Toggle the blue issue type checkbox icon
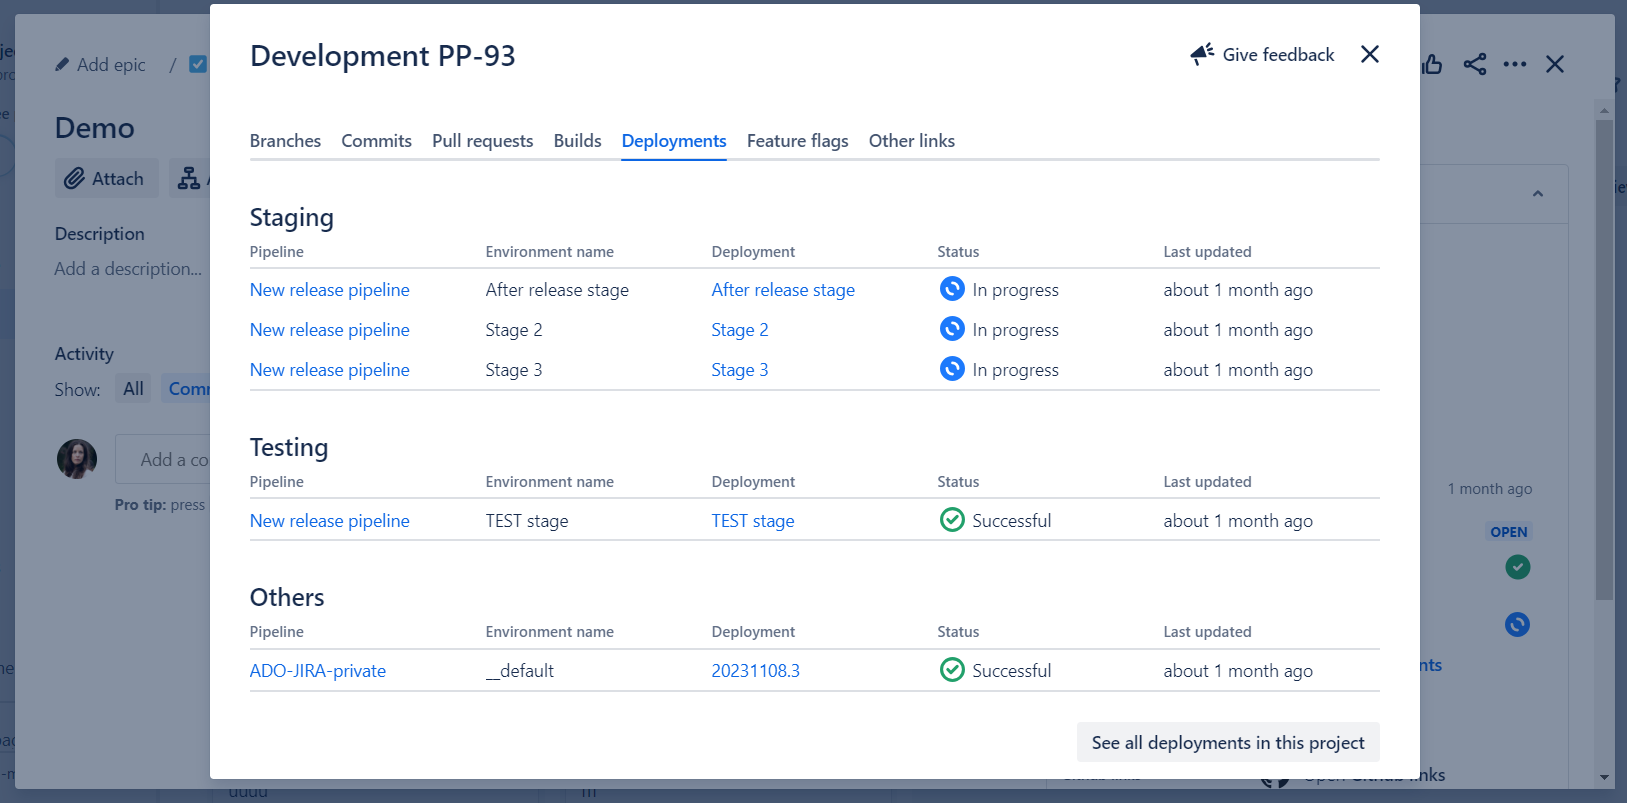The height and width of the screenshot is (803, 1627). 198,64
